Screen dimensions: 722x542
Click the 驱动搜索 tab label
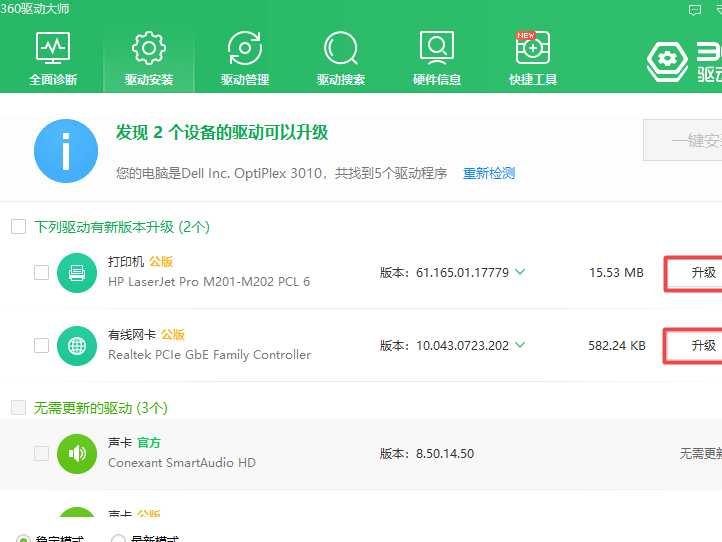click(341, 80)
